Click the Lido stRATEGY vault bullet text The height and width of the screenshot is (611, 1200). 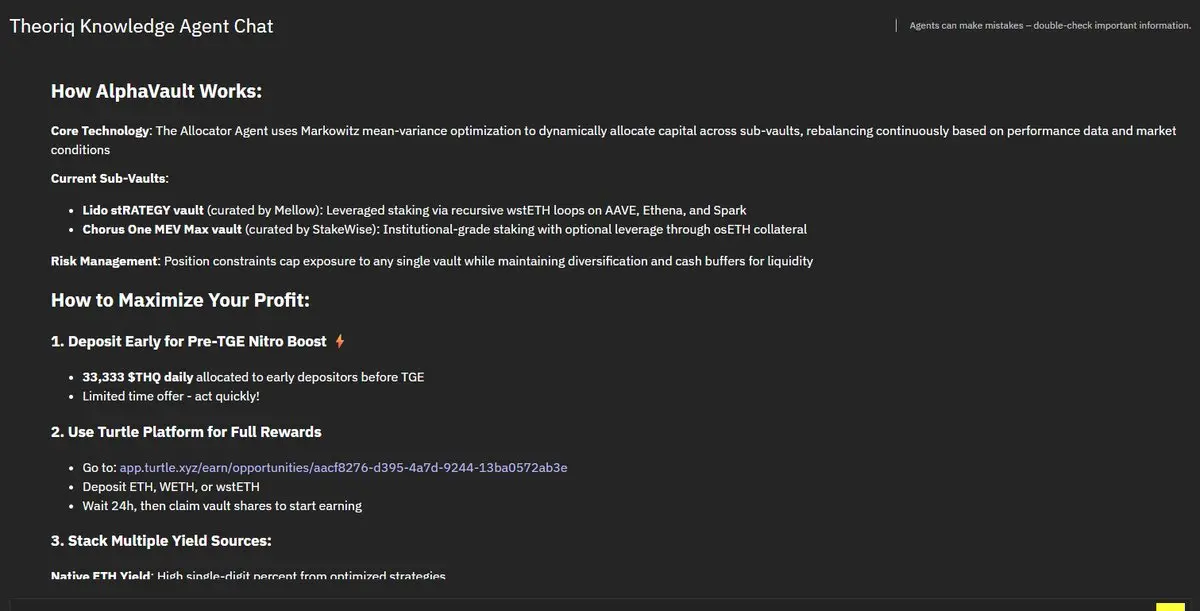(143, 210)
